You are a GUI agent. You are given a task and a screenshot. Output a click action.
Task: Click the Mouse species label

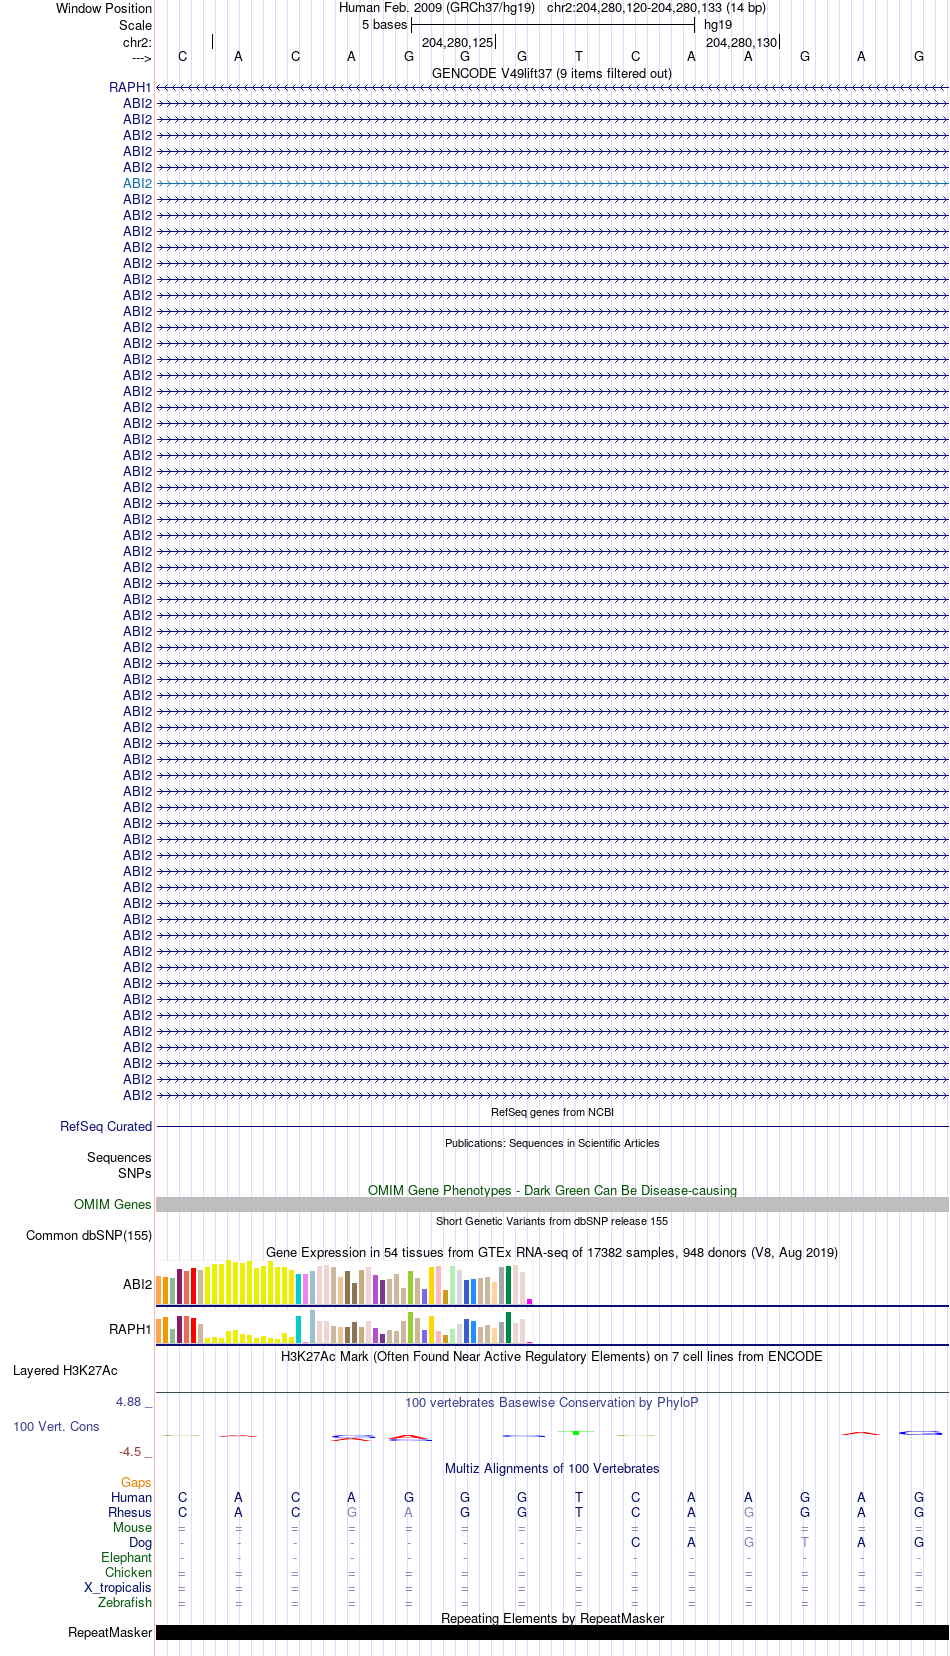pyautogui.click(x=132, y=1527)
